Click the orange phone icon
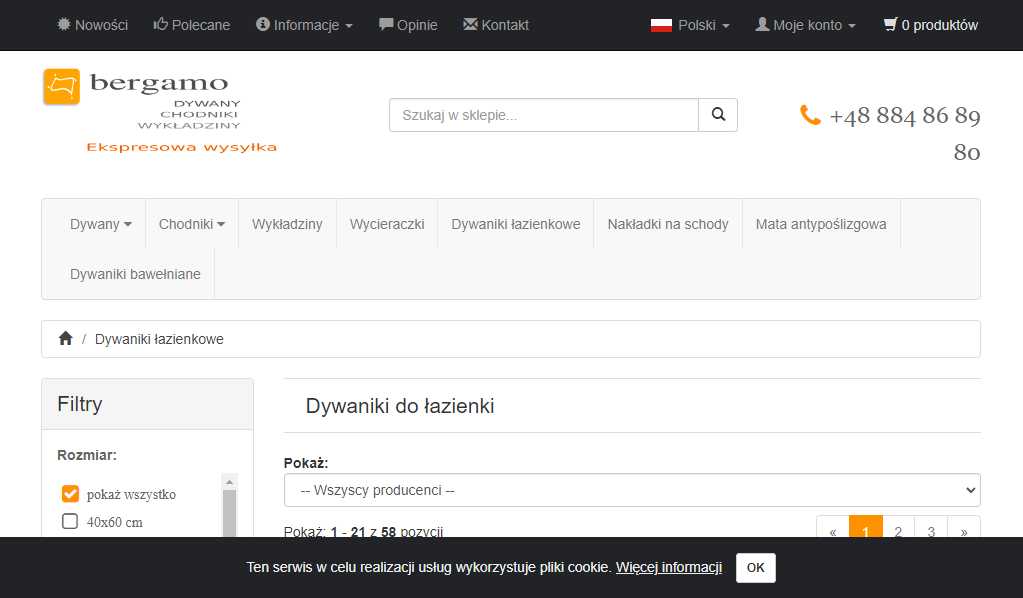The width and height of the screenshot is (1023, 598). pos(810,115)
